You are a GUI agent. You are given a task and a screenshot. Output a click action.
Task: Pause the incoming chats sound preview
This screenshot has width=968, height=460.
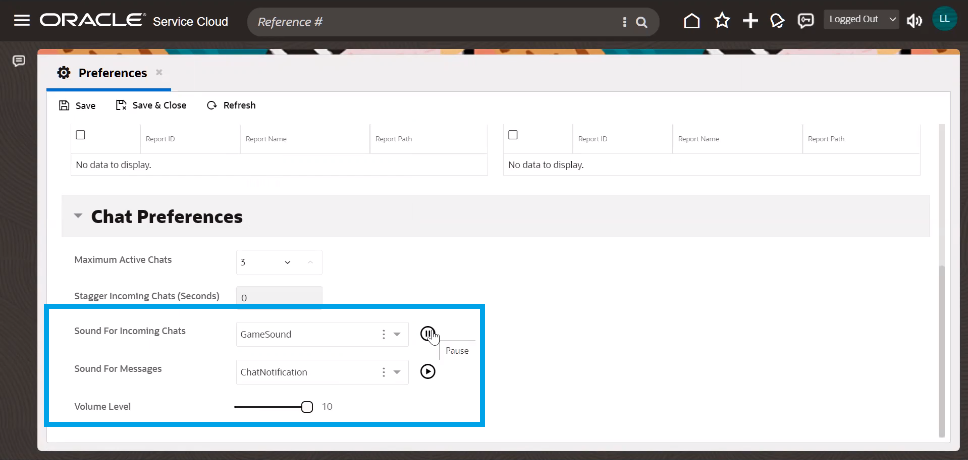coord(428,333)
